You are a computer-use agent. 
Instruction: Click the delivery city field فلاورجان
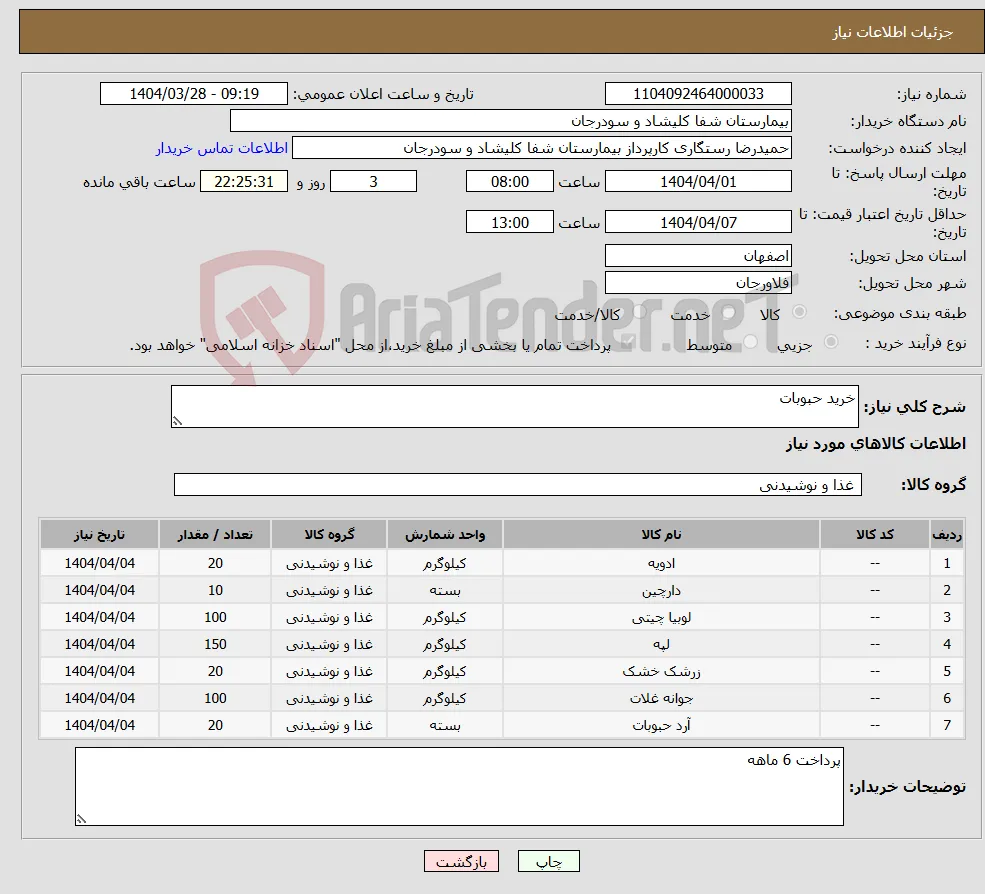tap(698, 283)
